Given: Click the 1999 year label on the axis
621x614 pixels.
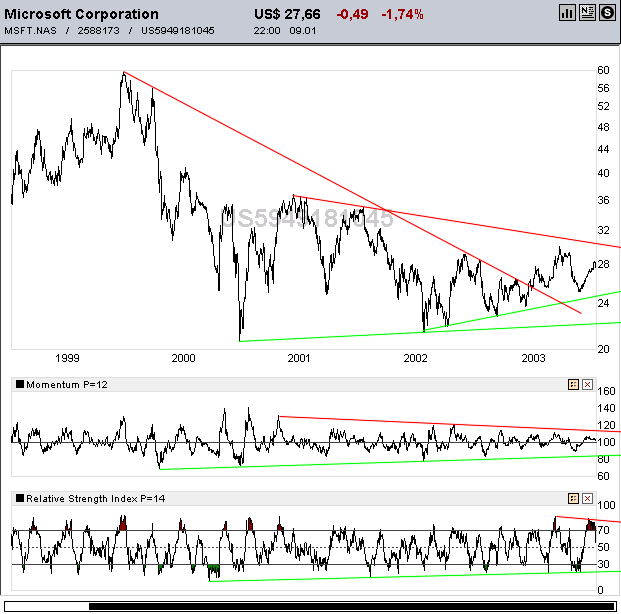Looking at the screenshot, I should click(67, 358).
